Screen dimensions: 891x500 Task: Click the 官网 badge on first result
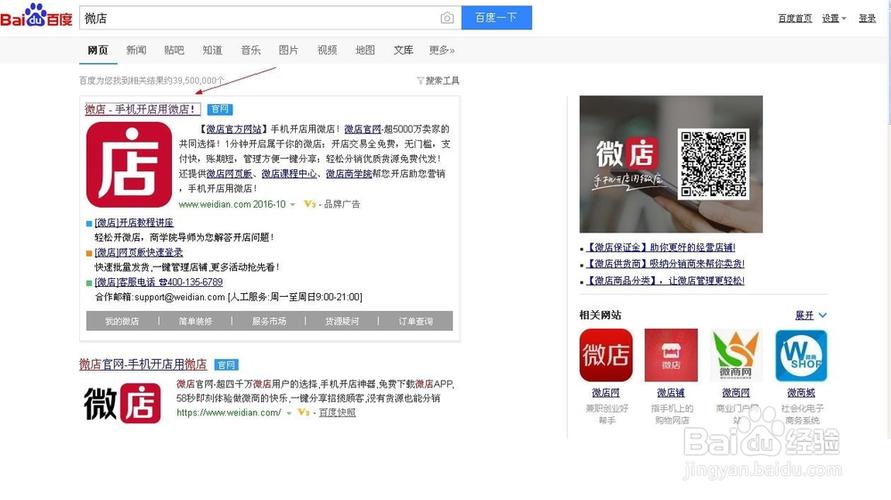pyautogui.click(x=220, y=109)
